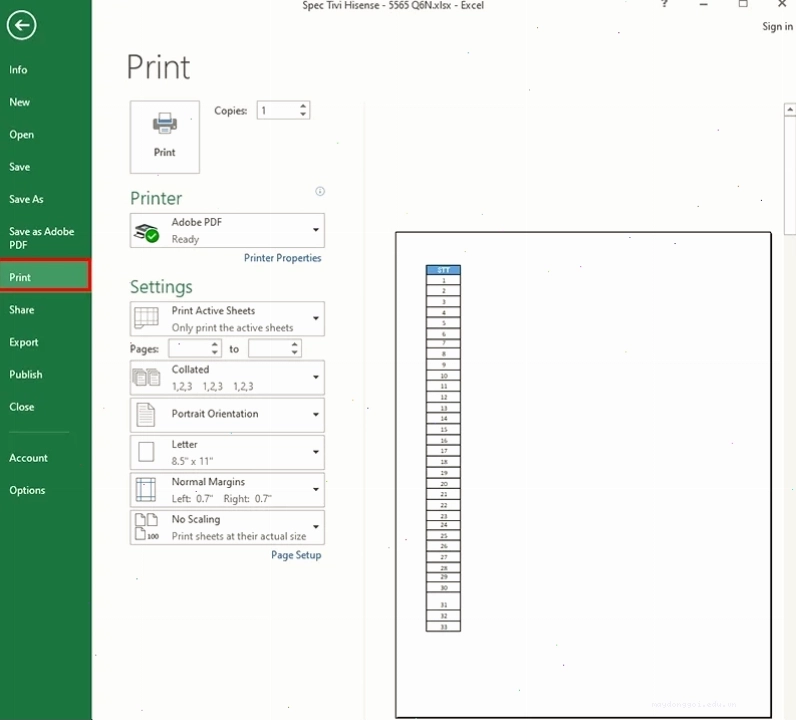Viewport: 796px width, 721px height.
Task: Click the STT header cell in preview
Action: coord(443,270)
